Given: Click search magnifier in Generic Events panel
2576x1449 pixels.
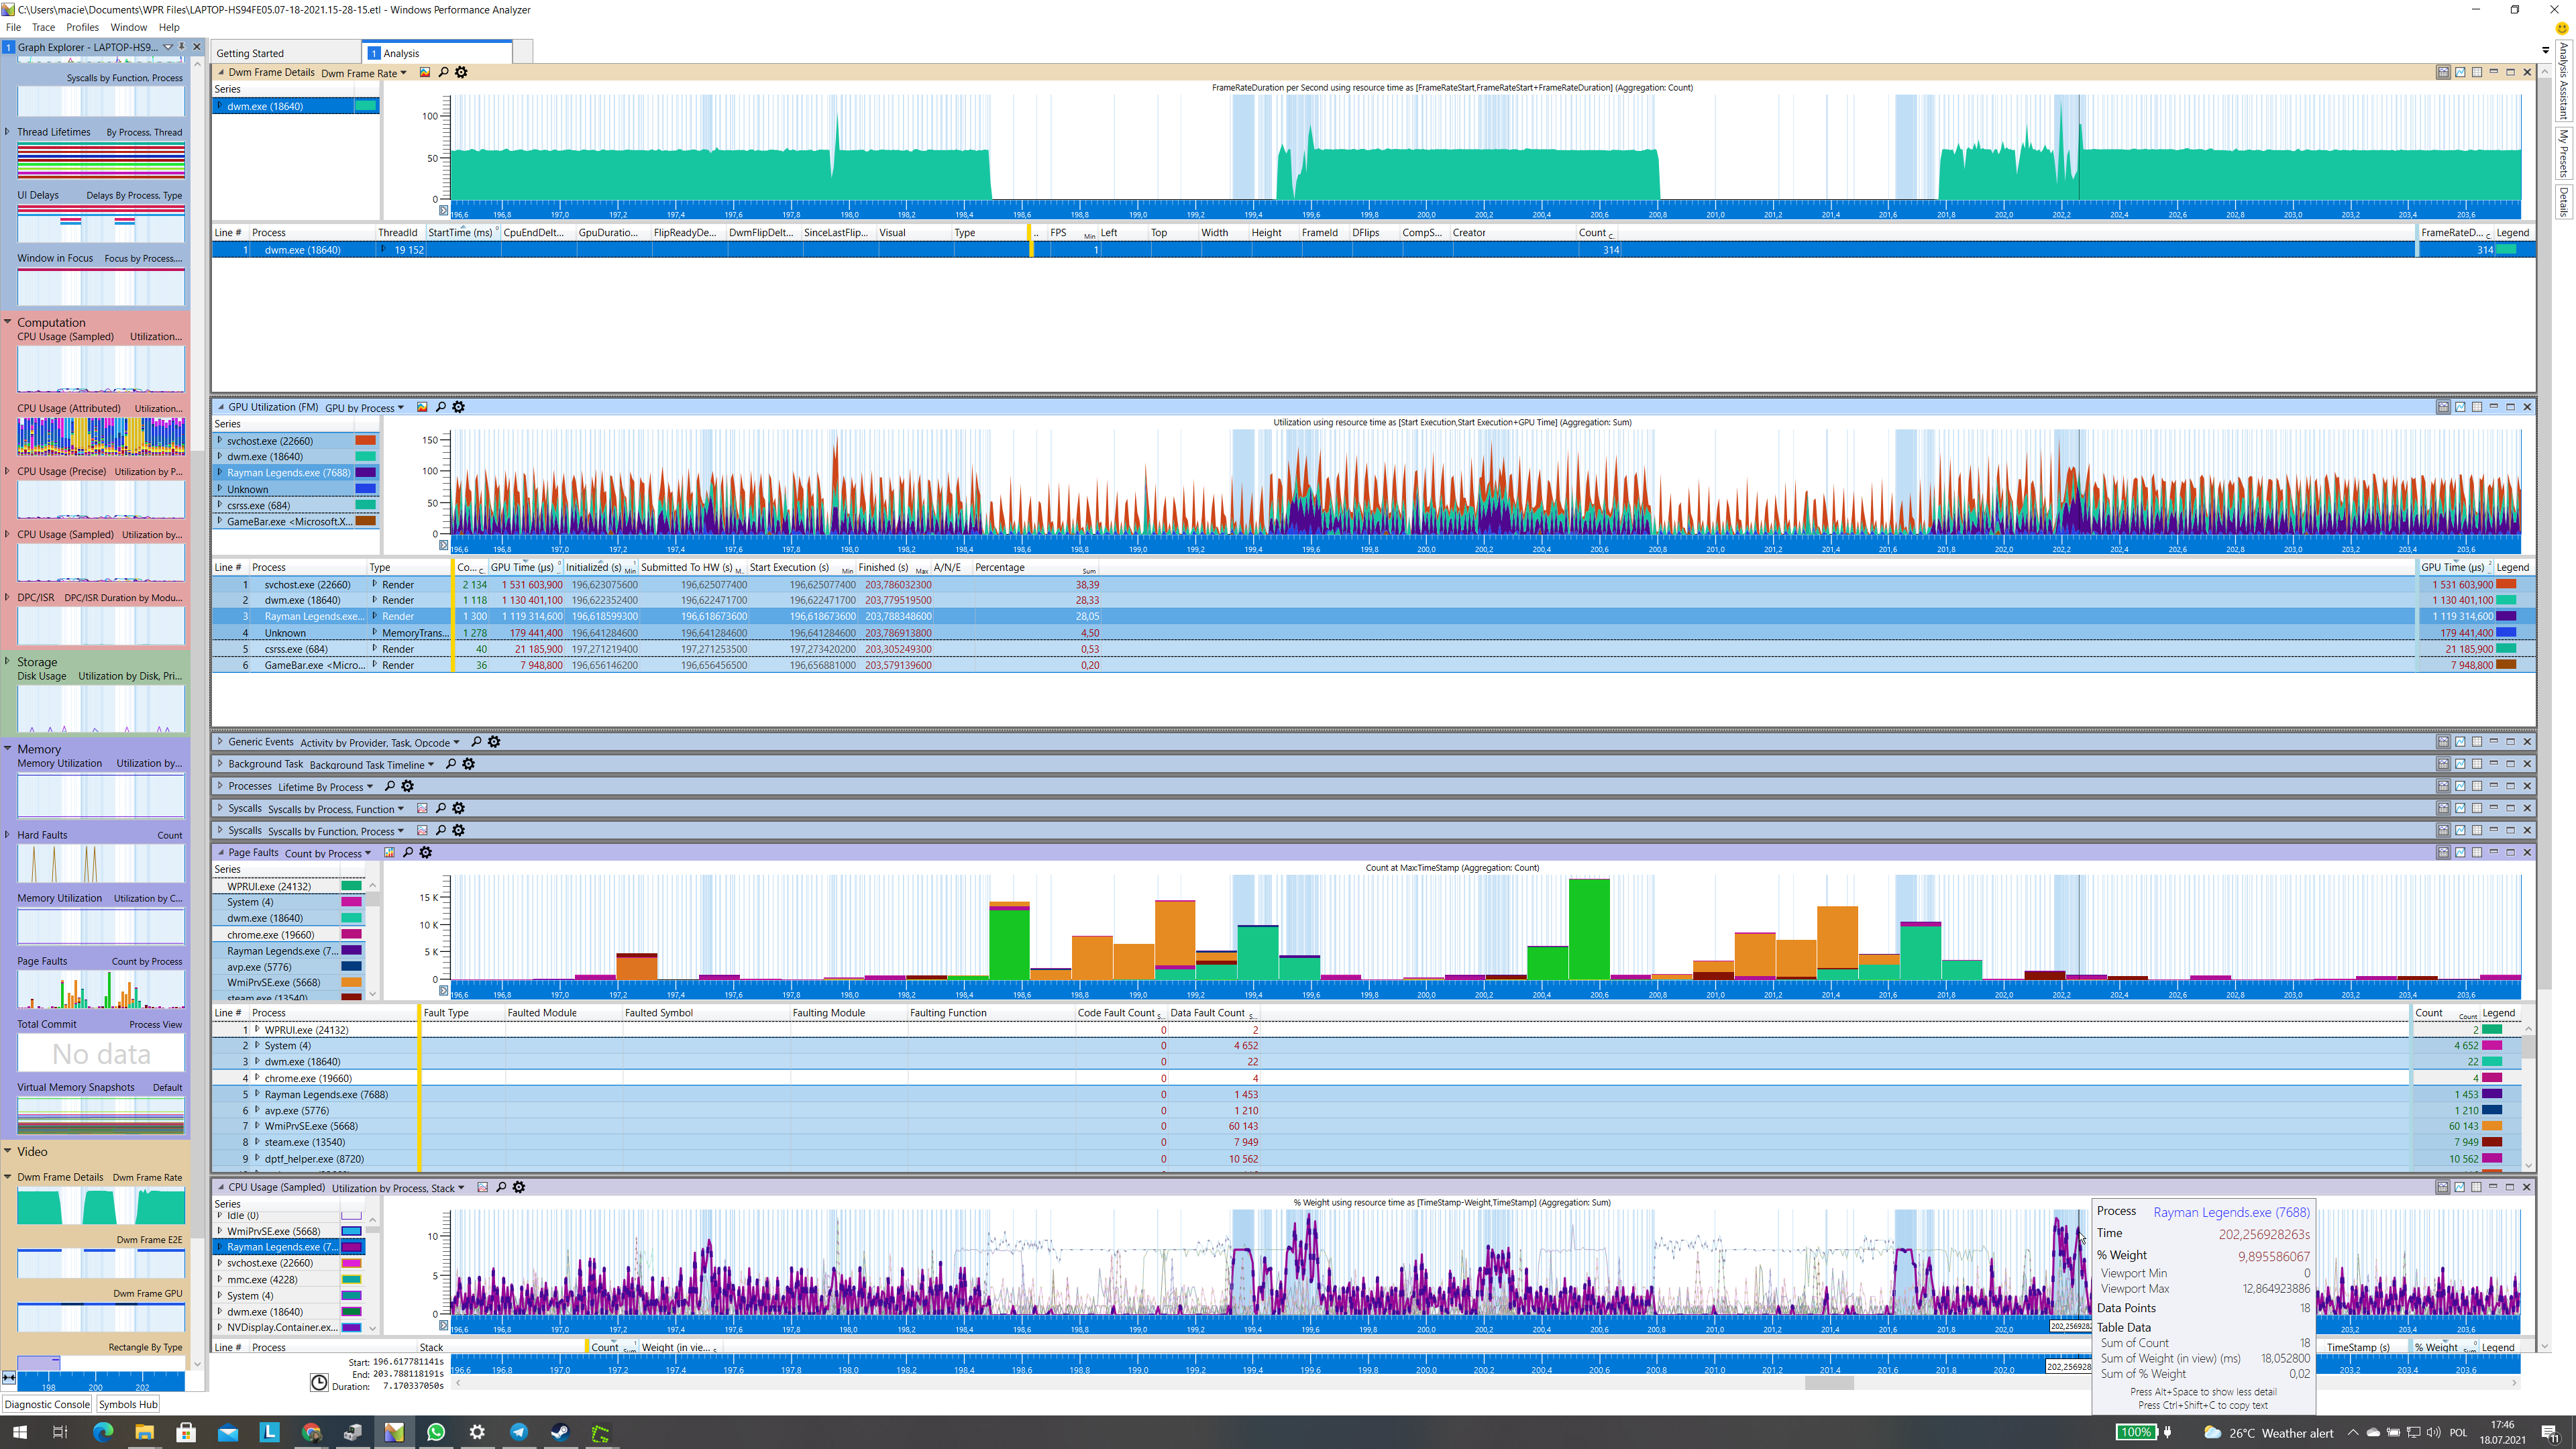Looking at the screenshot, I should coord(476,742).
